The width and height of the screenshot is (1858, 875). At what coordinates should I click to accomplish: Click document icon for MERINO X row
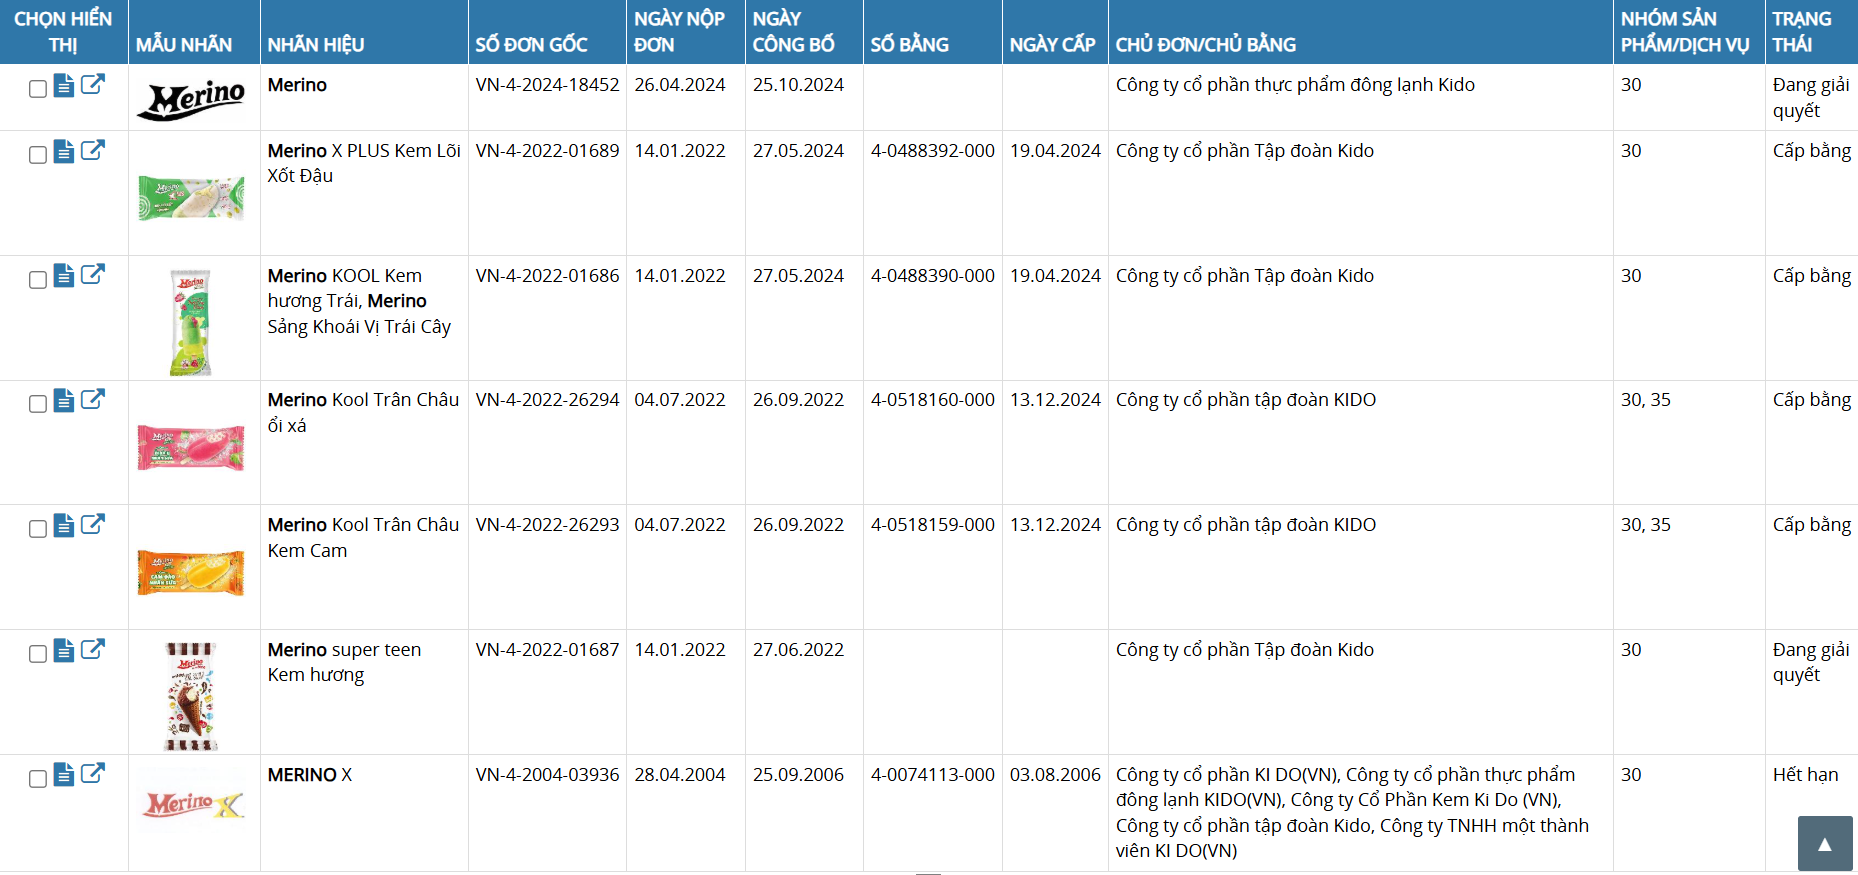click(x=64, y=775)
